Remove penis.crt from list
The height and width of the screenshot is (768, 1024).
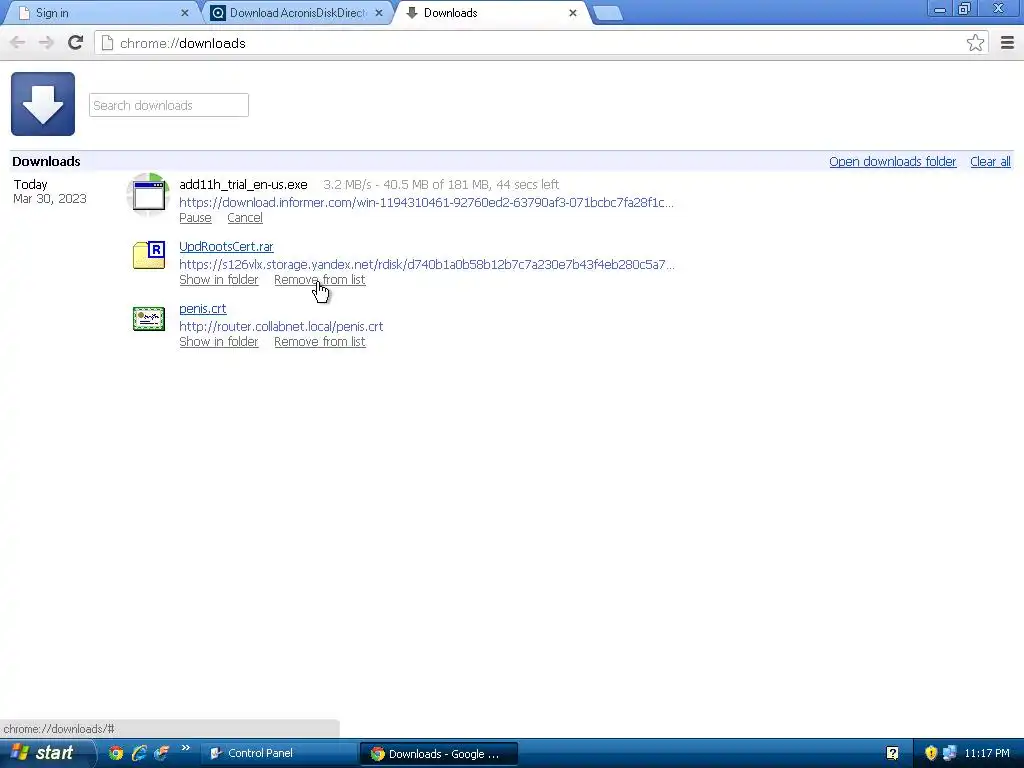(x=319, y=342)
